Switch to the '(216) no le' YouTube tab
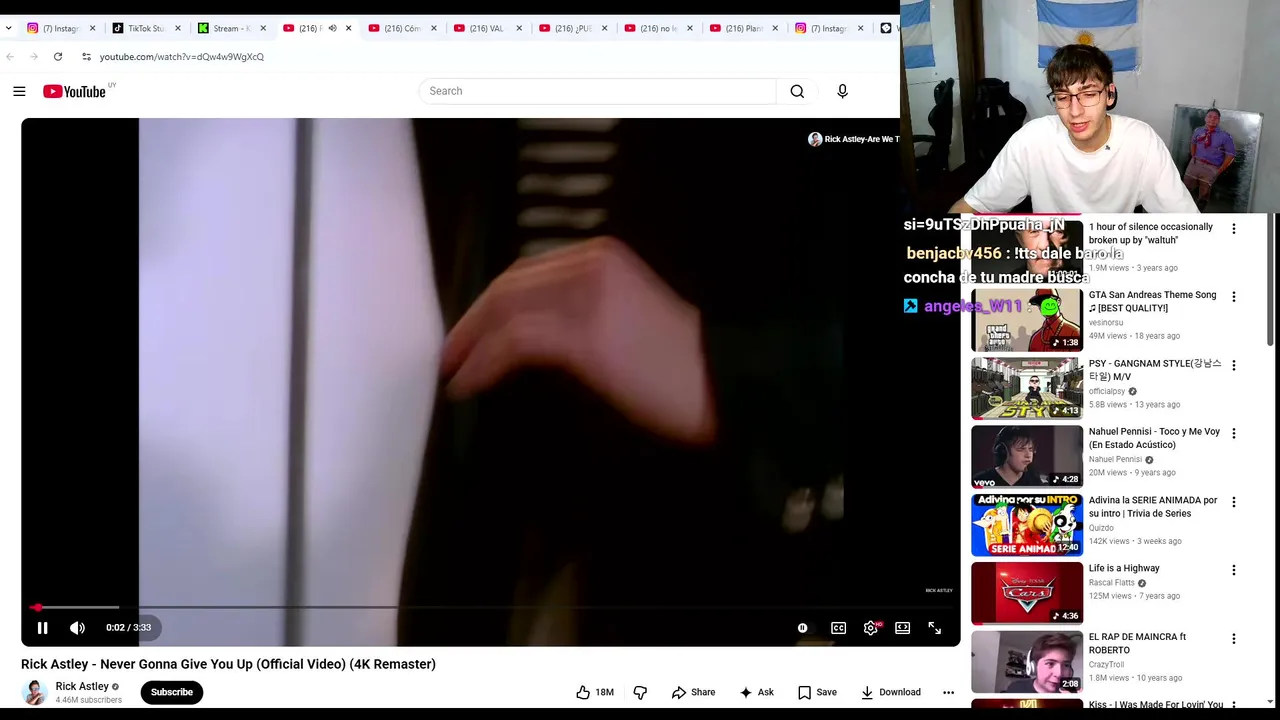This screenshot has height=720, width=1280. tap(657, 28)
